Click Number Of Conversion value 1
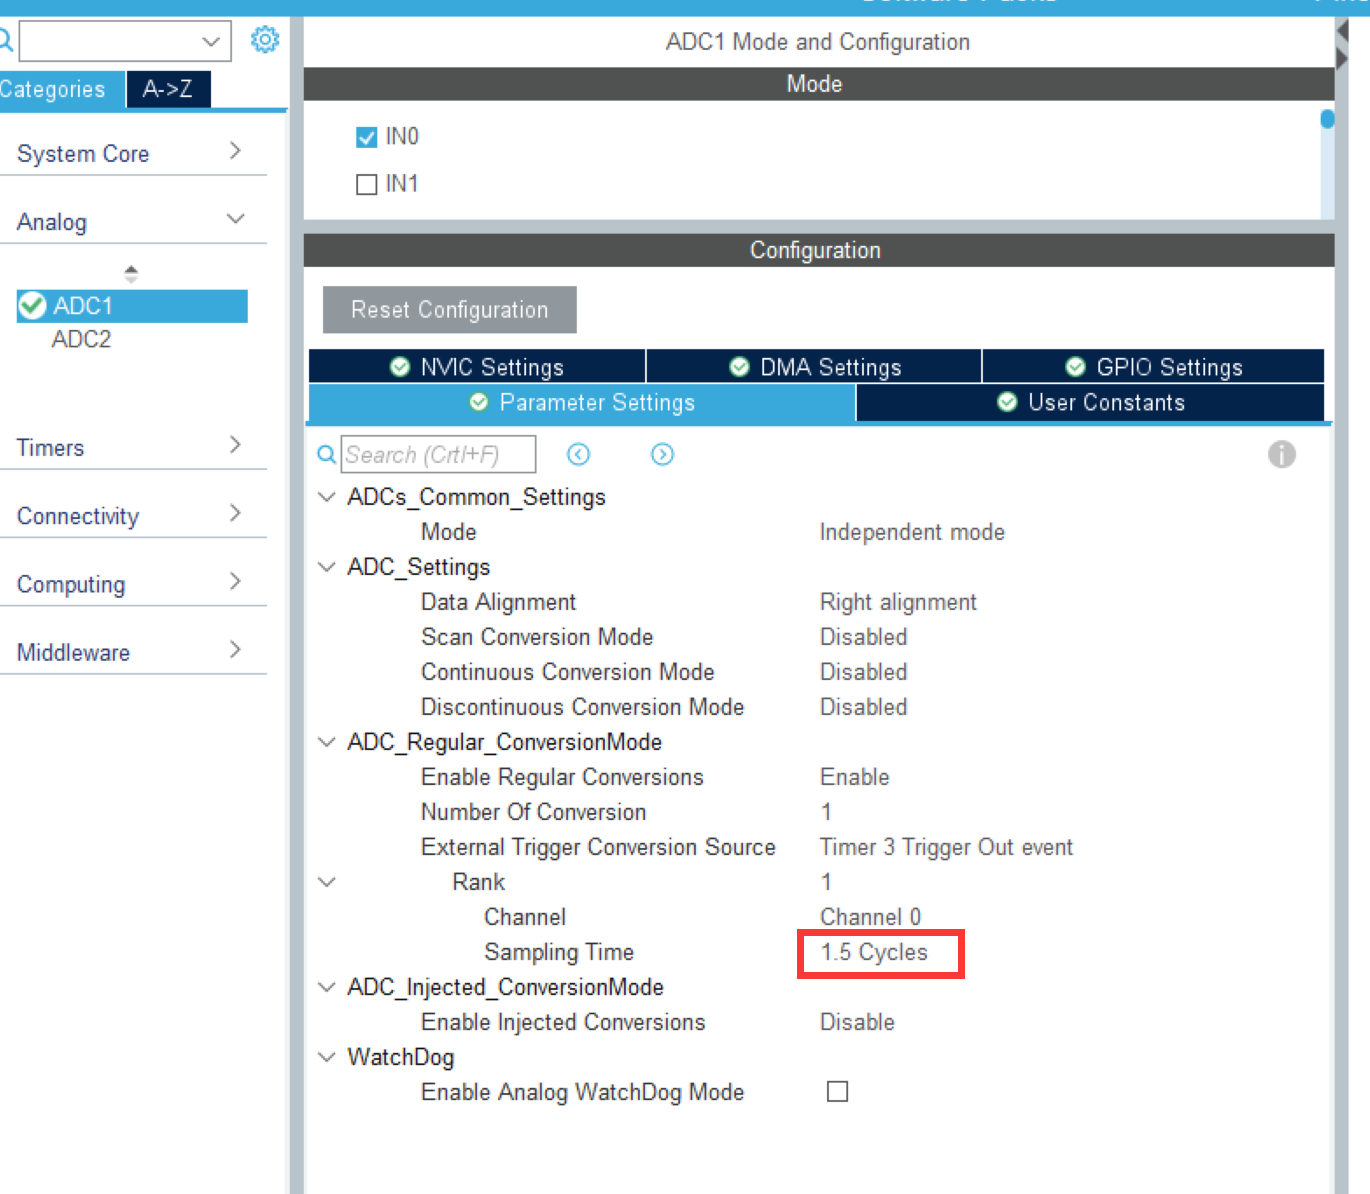This screenshot has width=1370, height=1194. pos(826,812)
